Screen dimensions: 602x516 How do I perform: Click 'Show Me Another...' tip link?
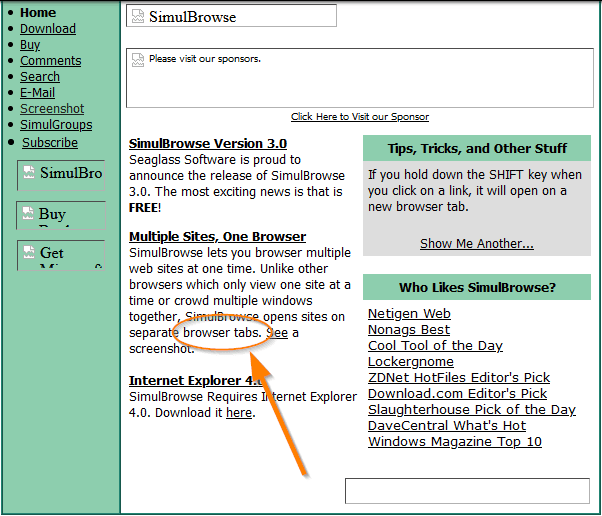coord(476,244)
